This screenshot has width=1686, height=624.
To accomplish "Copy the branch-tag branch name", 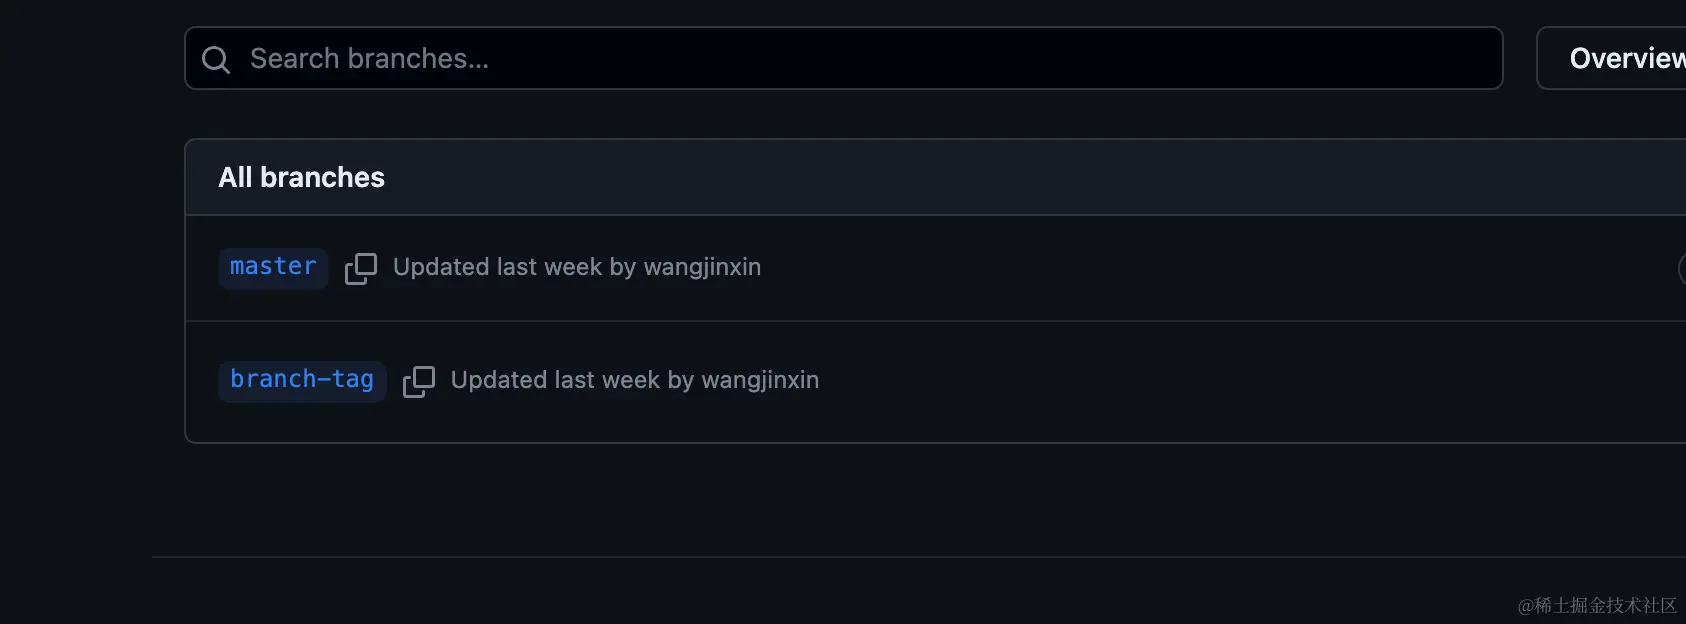I will pos(419,381).
